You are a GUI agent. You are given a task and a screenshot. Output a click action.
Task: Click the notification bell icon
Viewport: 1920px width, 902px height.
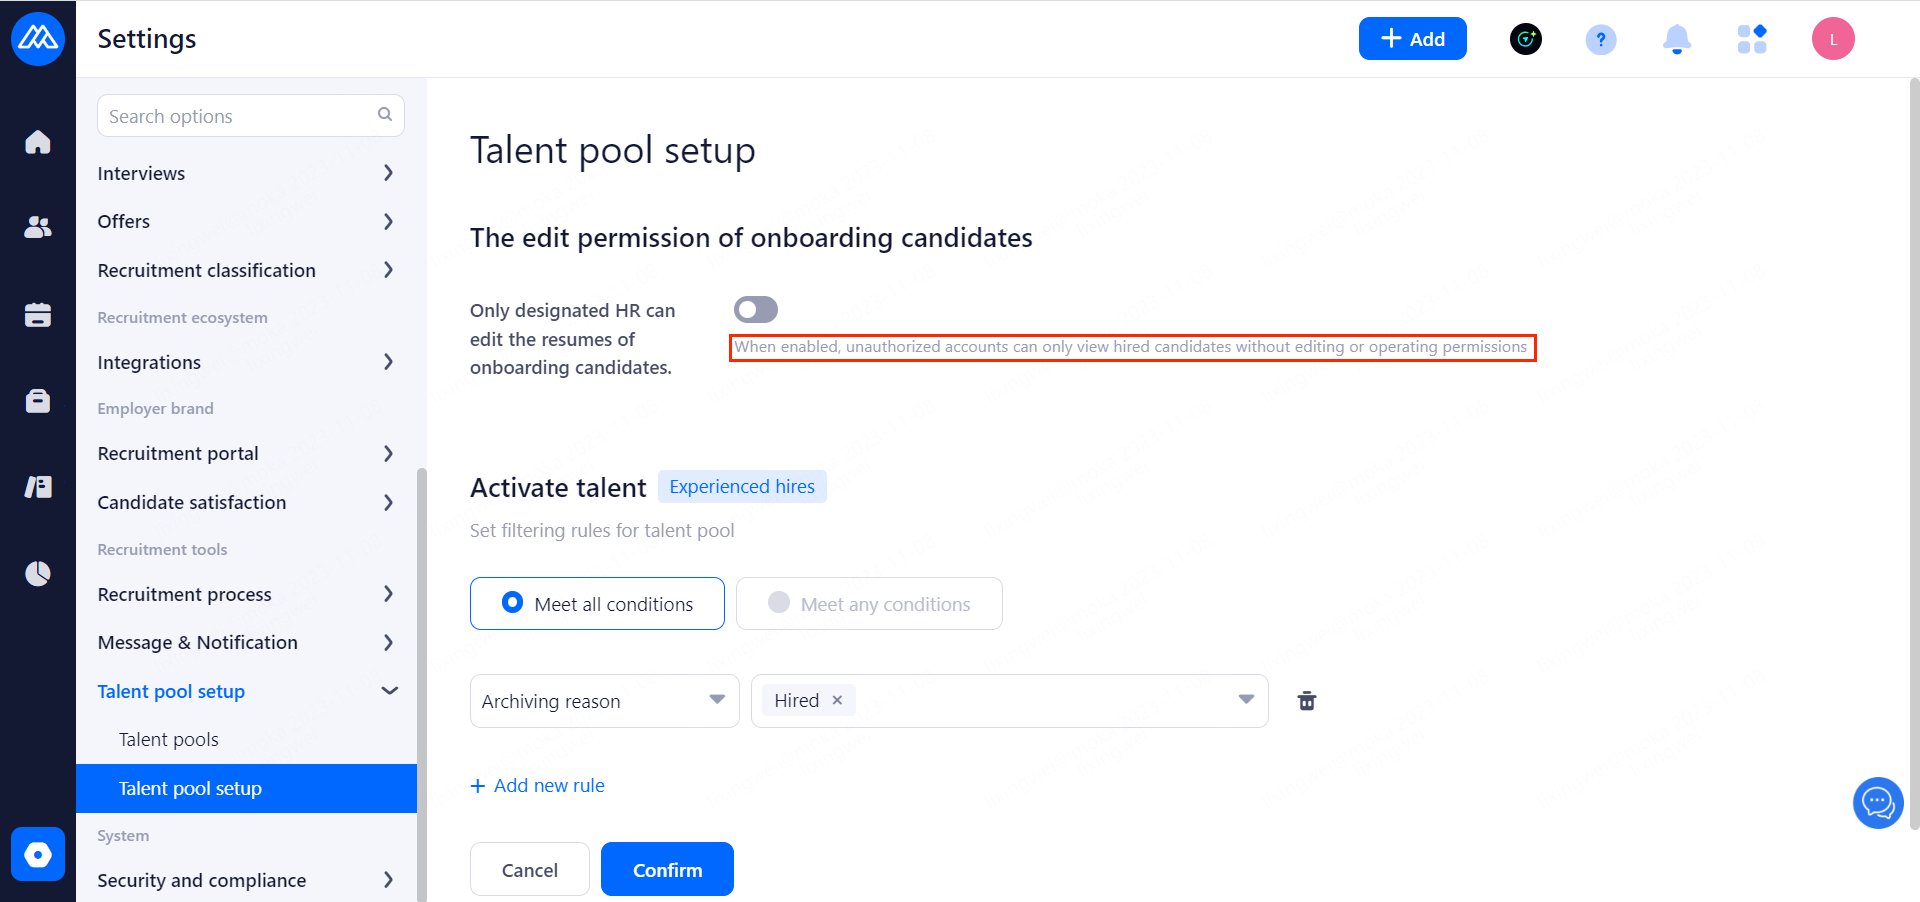(x=1676, y=40)
